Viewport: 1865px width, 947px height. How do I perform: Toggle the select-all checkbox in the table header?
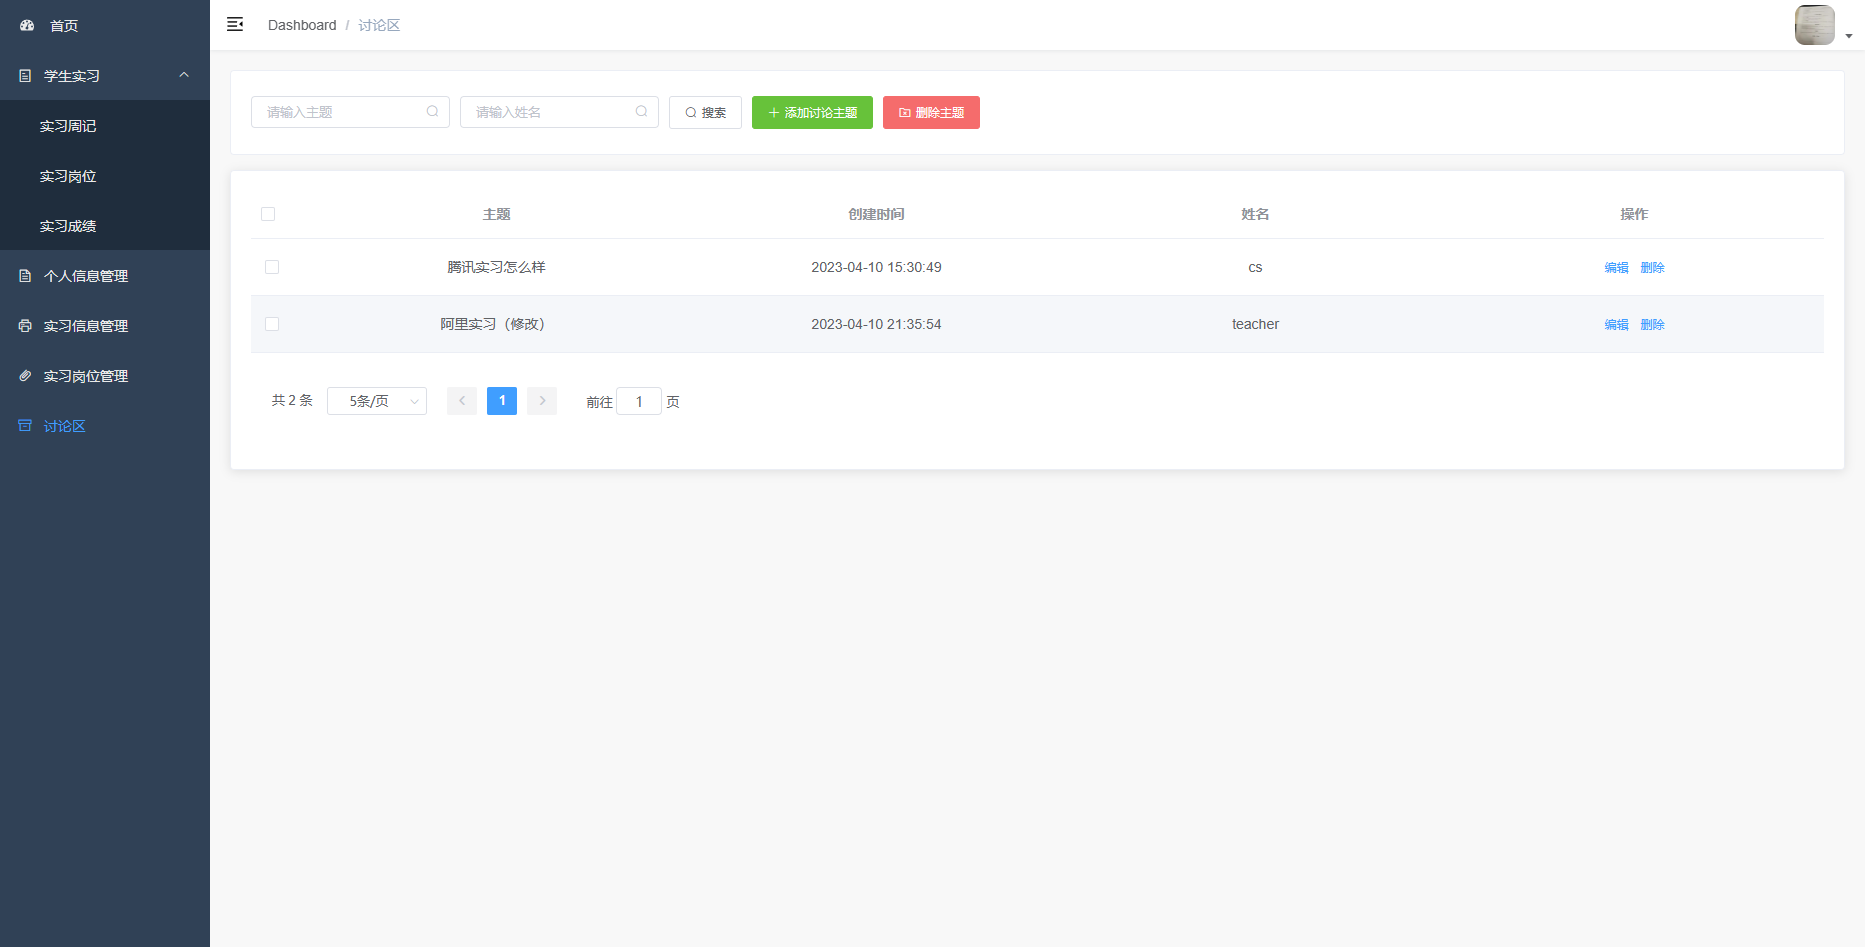(x=268, y=214)
